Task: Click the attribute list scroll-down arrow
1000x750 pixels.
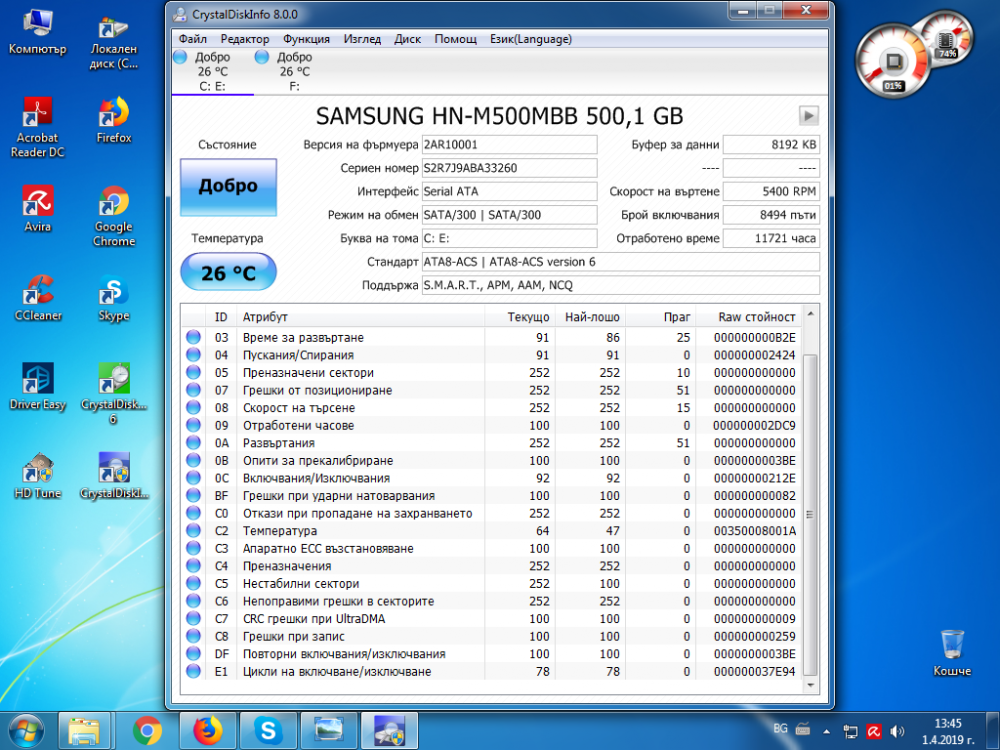Action: [810, 685]
